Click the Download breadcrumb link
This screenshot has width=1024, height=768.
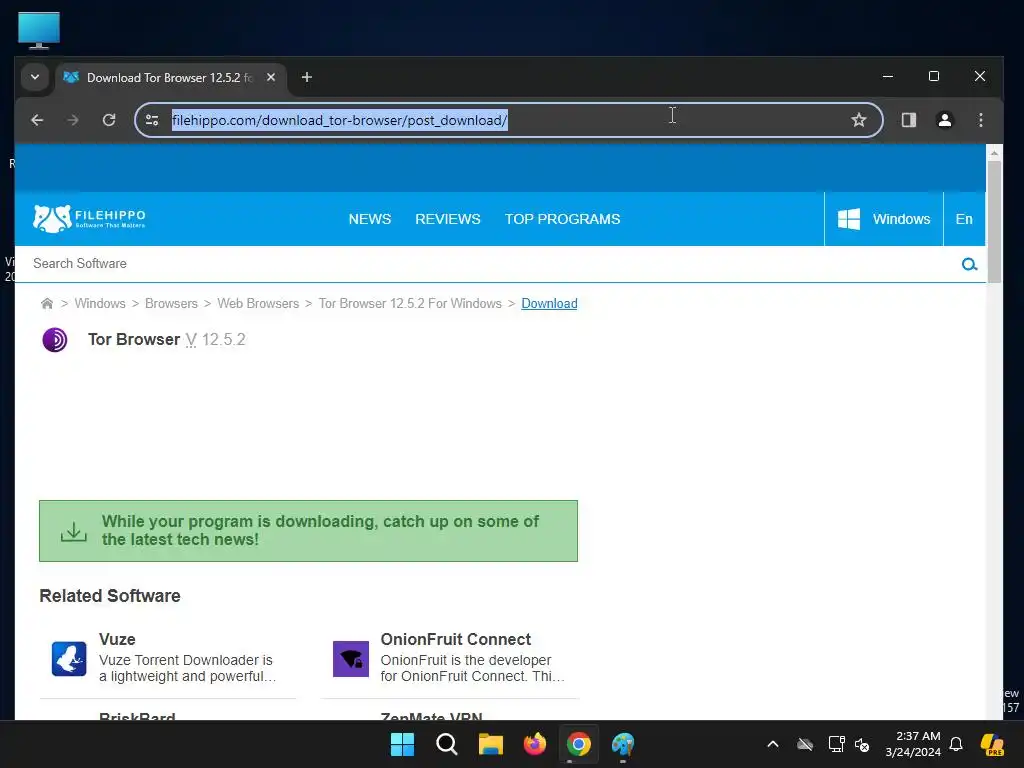[549, 304]
